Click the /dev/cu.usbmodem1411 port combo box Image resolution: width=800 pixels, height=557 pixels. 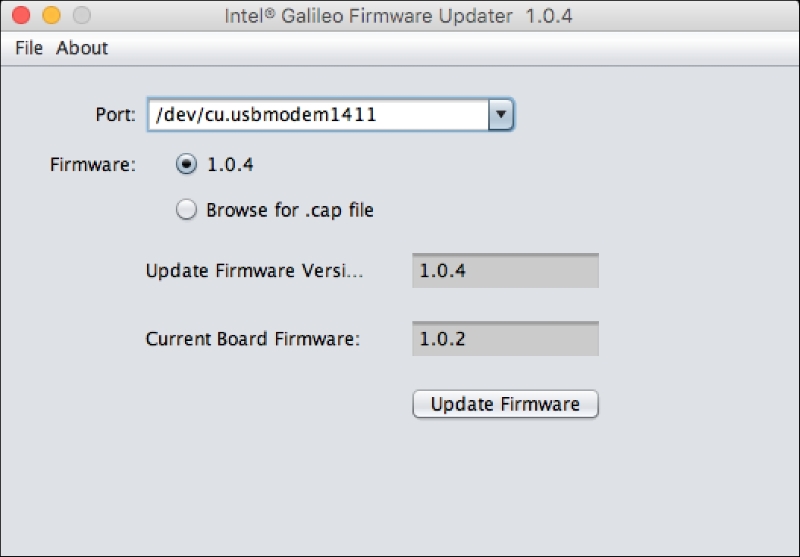tap(330, 114)
